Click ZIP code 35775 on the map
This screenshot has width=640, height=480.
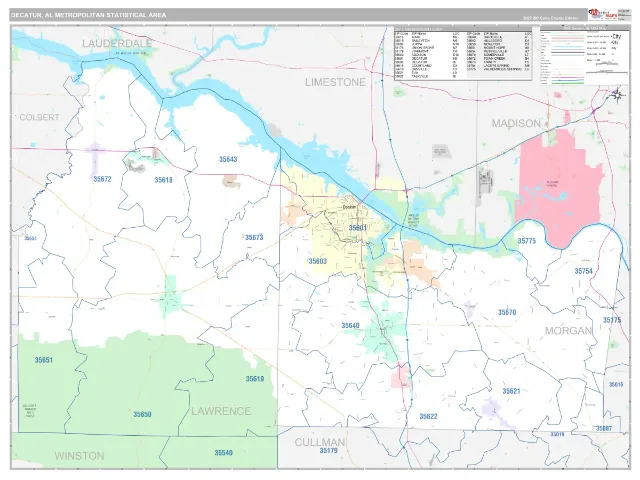click(x=527, y=241)
